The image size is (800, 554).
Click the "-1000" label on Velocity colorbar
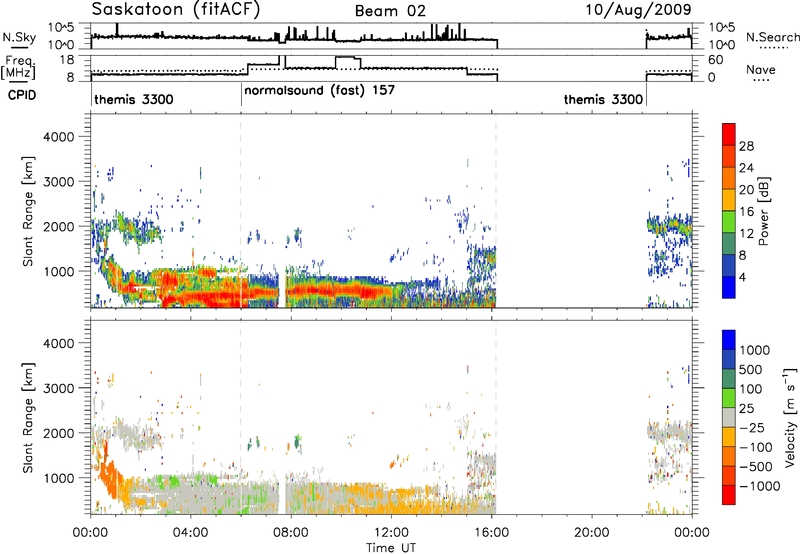tap(759, 486)
